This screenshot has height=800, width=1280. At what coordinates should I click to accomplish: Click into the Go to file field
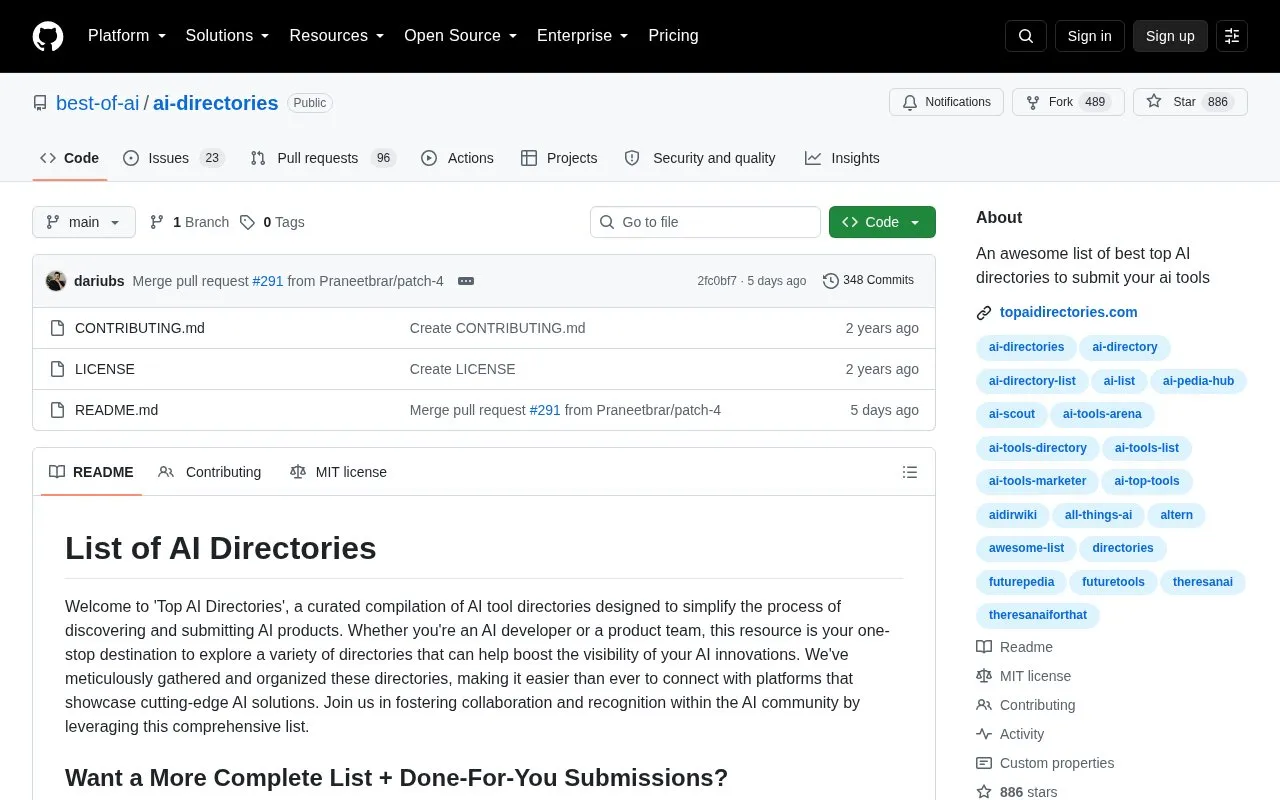click(705, 222)
